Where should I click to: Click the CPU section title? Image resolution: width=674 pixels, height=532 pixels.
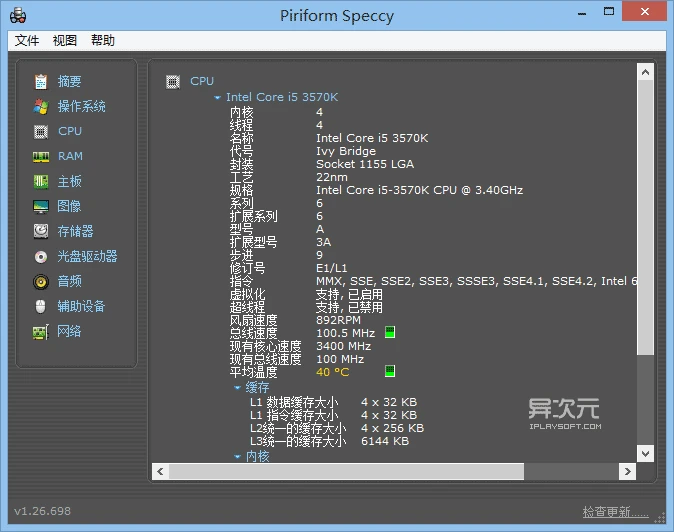[202, 81]
